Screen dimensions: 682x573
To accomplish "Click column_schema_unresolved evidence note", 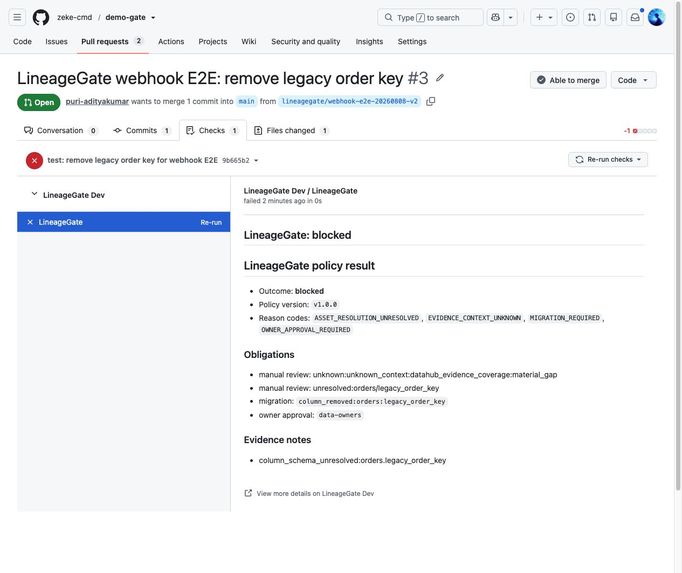I will 352,460.
